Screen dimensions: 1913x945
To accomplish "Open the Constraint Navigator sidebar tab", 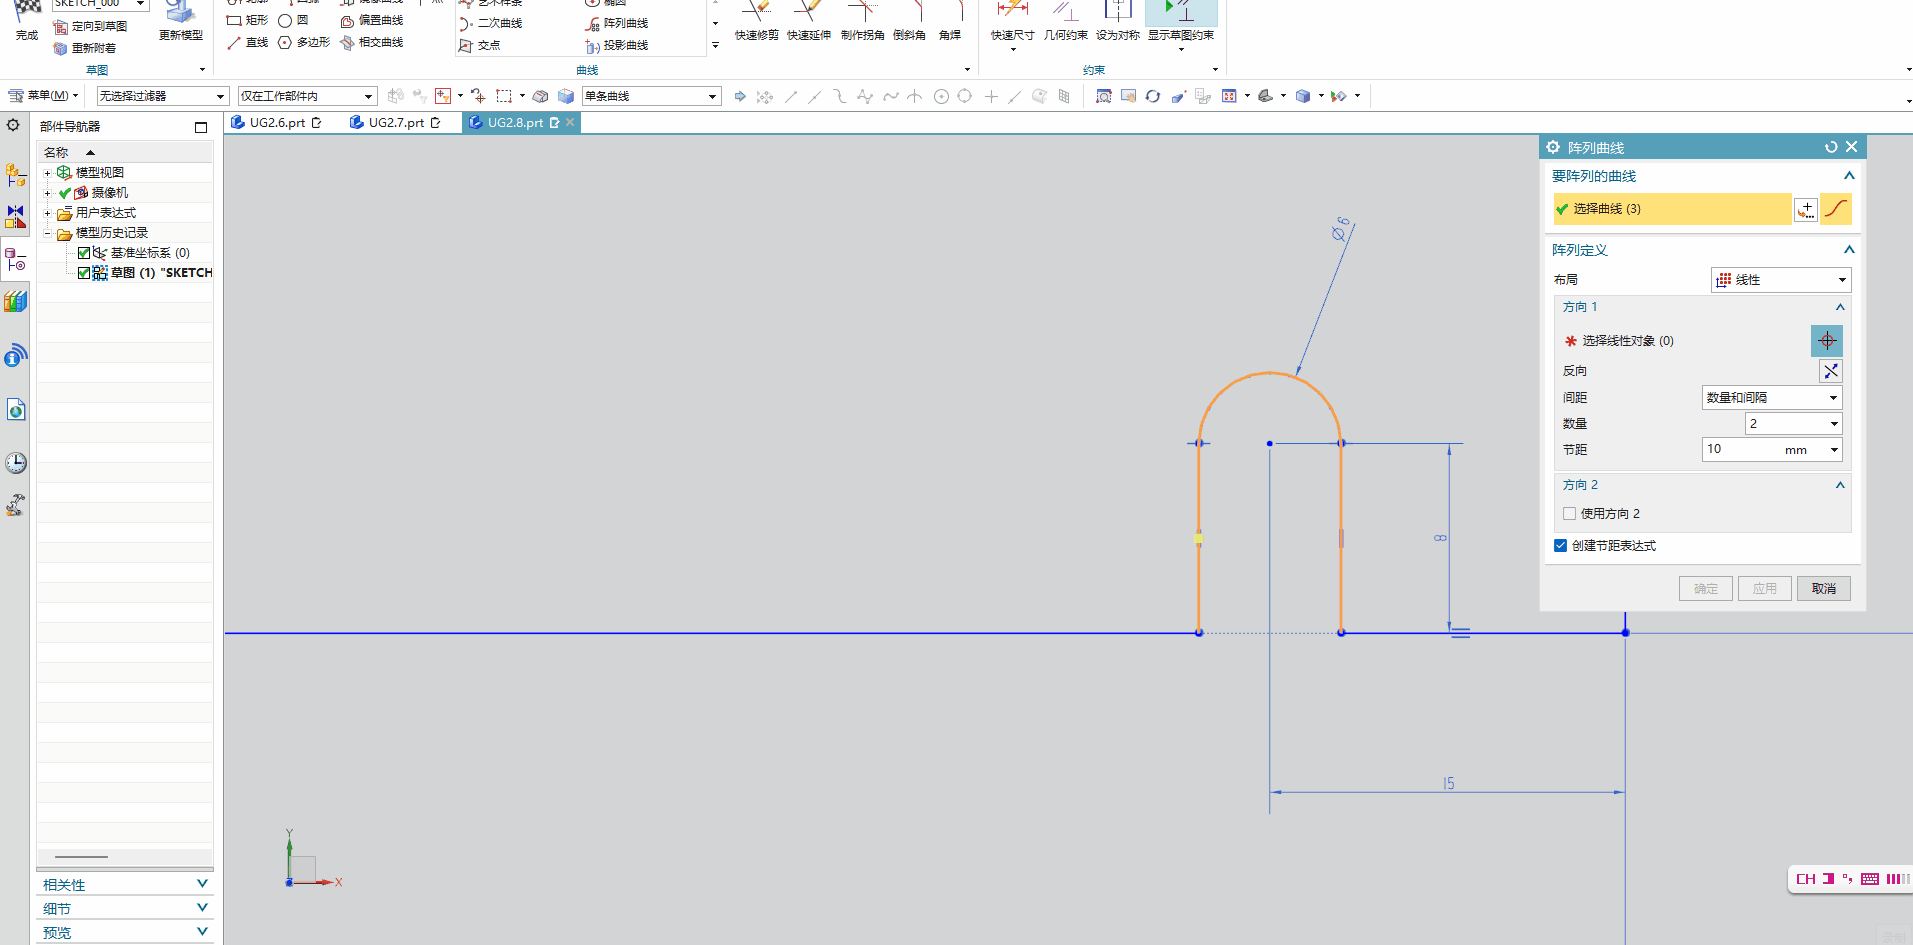I will 15,215.
